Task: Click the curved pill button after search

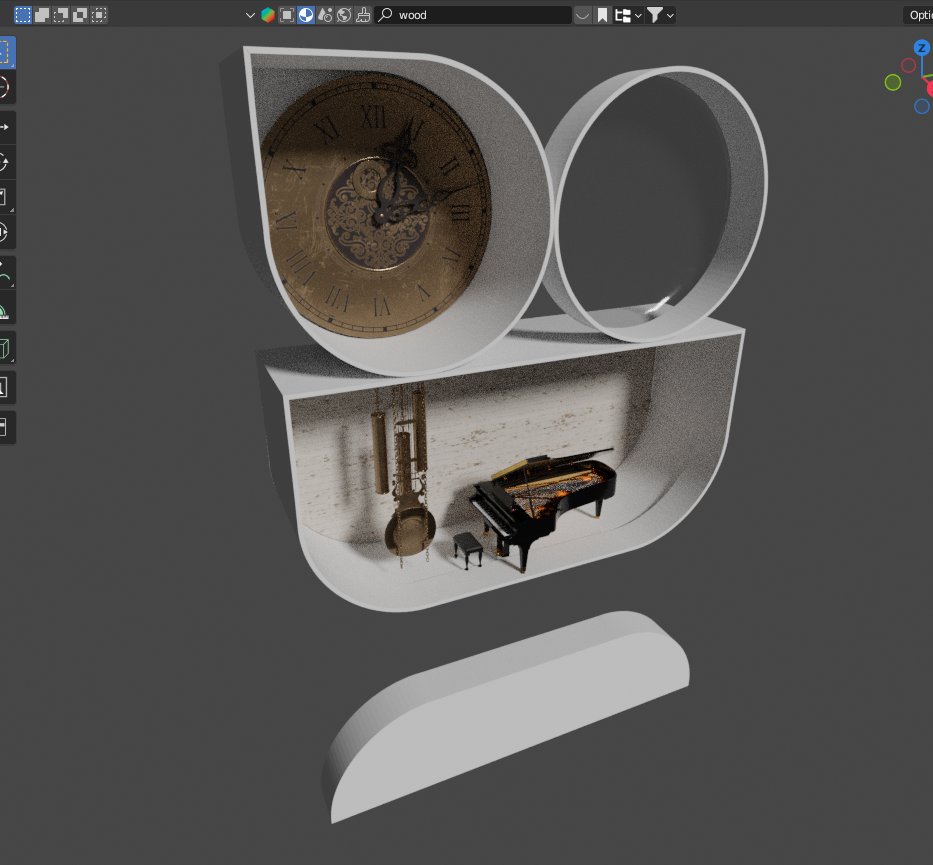Action: click(583, 15)
